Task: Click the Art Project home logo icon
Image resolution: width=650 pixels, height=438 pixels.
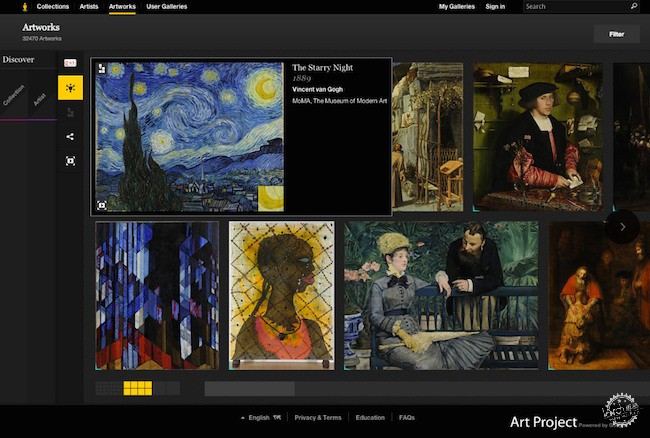Action: [x=25, y=7]
